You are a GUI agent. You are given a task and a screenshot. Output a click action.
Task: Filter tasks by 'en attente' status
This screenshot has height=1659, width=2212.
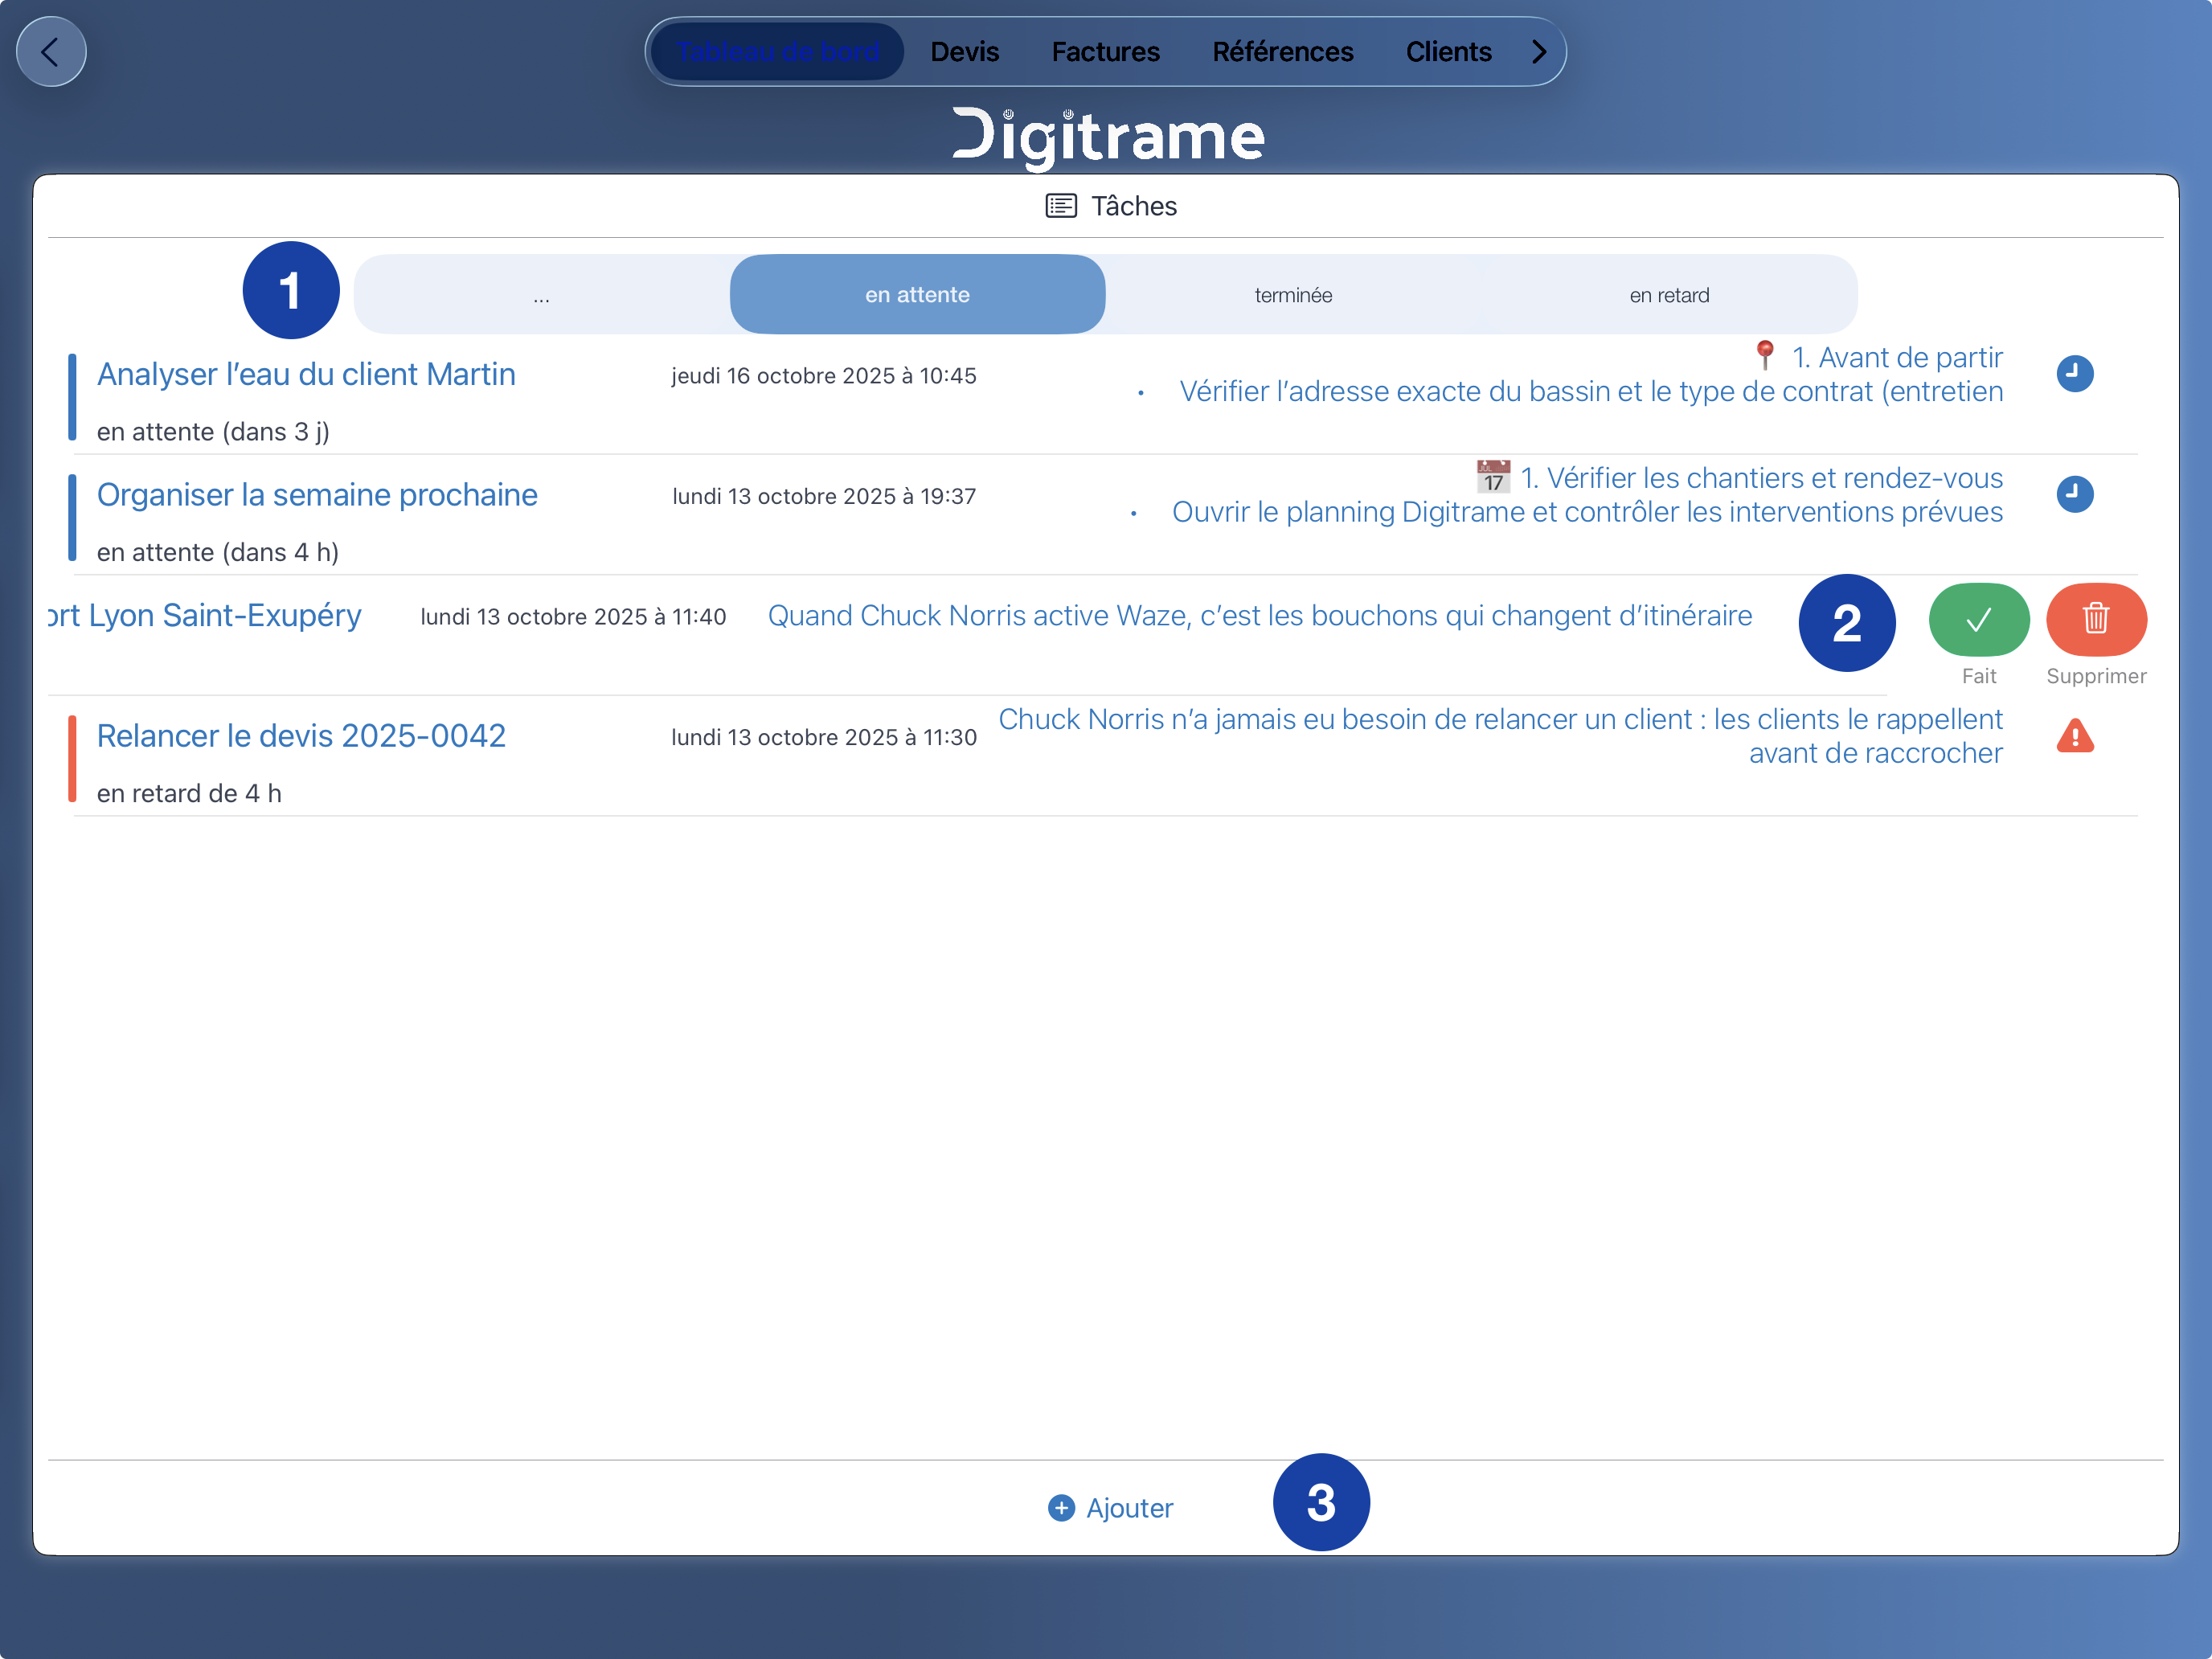(916, 295)
